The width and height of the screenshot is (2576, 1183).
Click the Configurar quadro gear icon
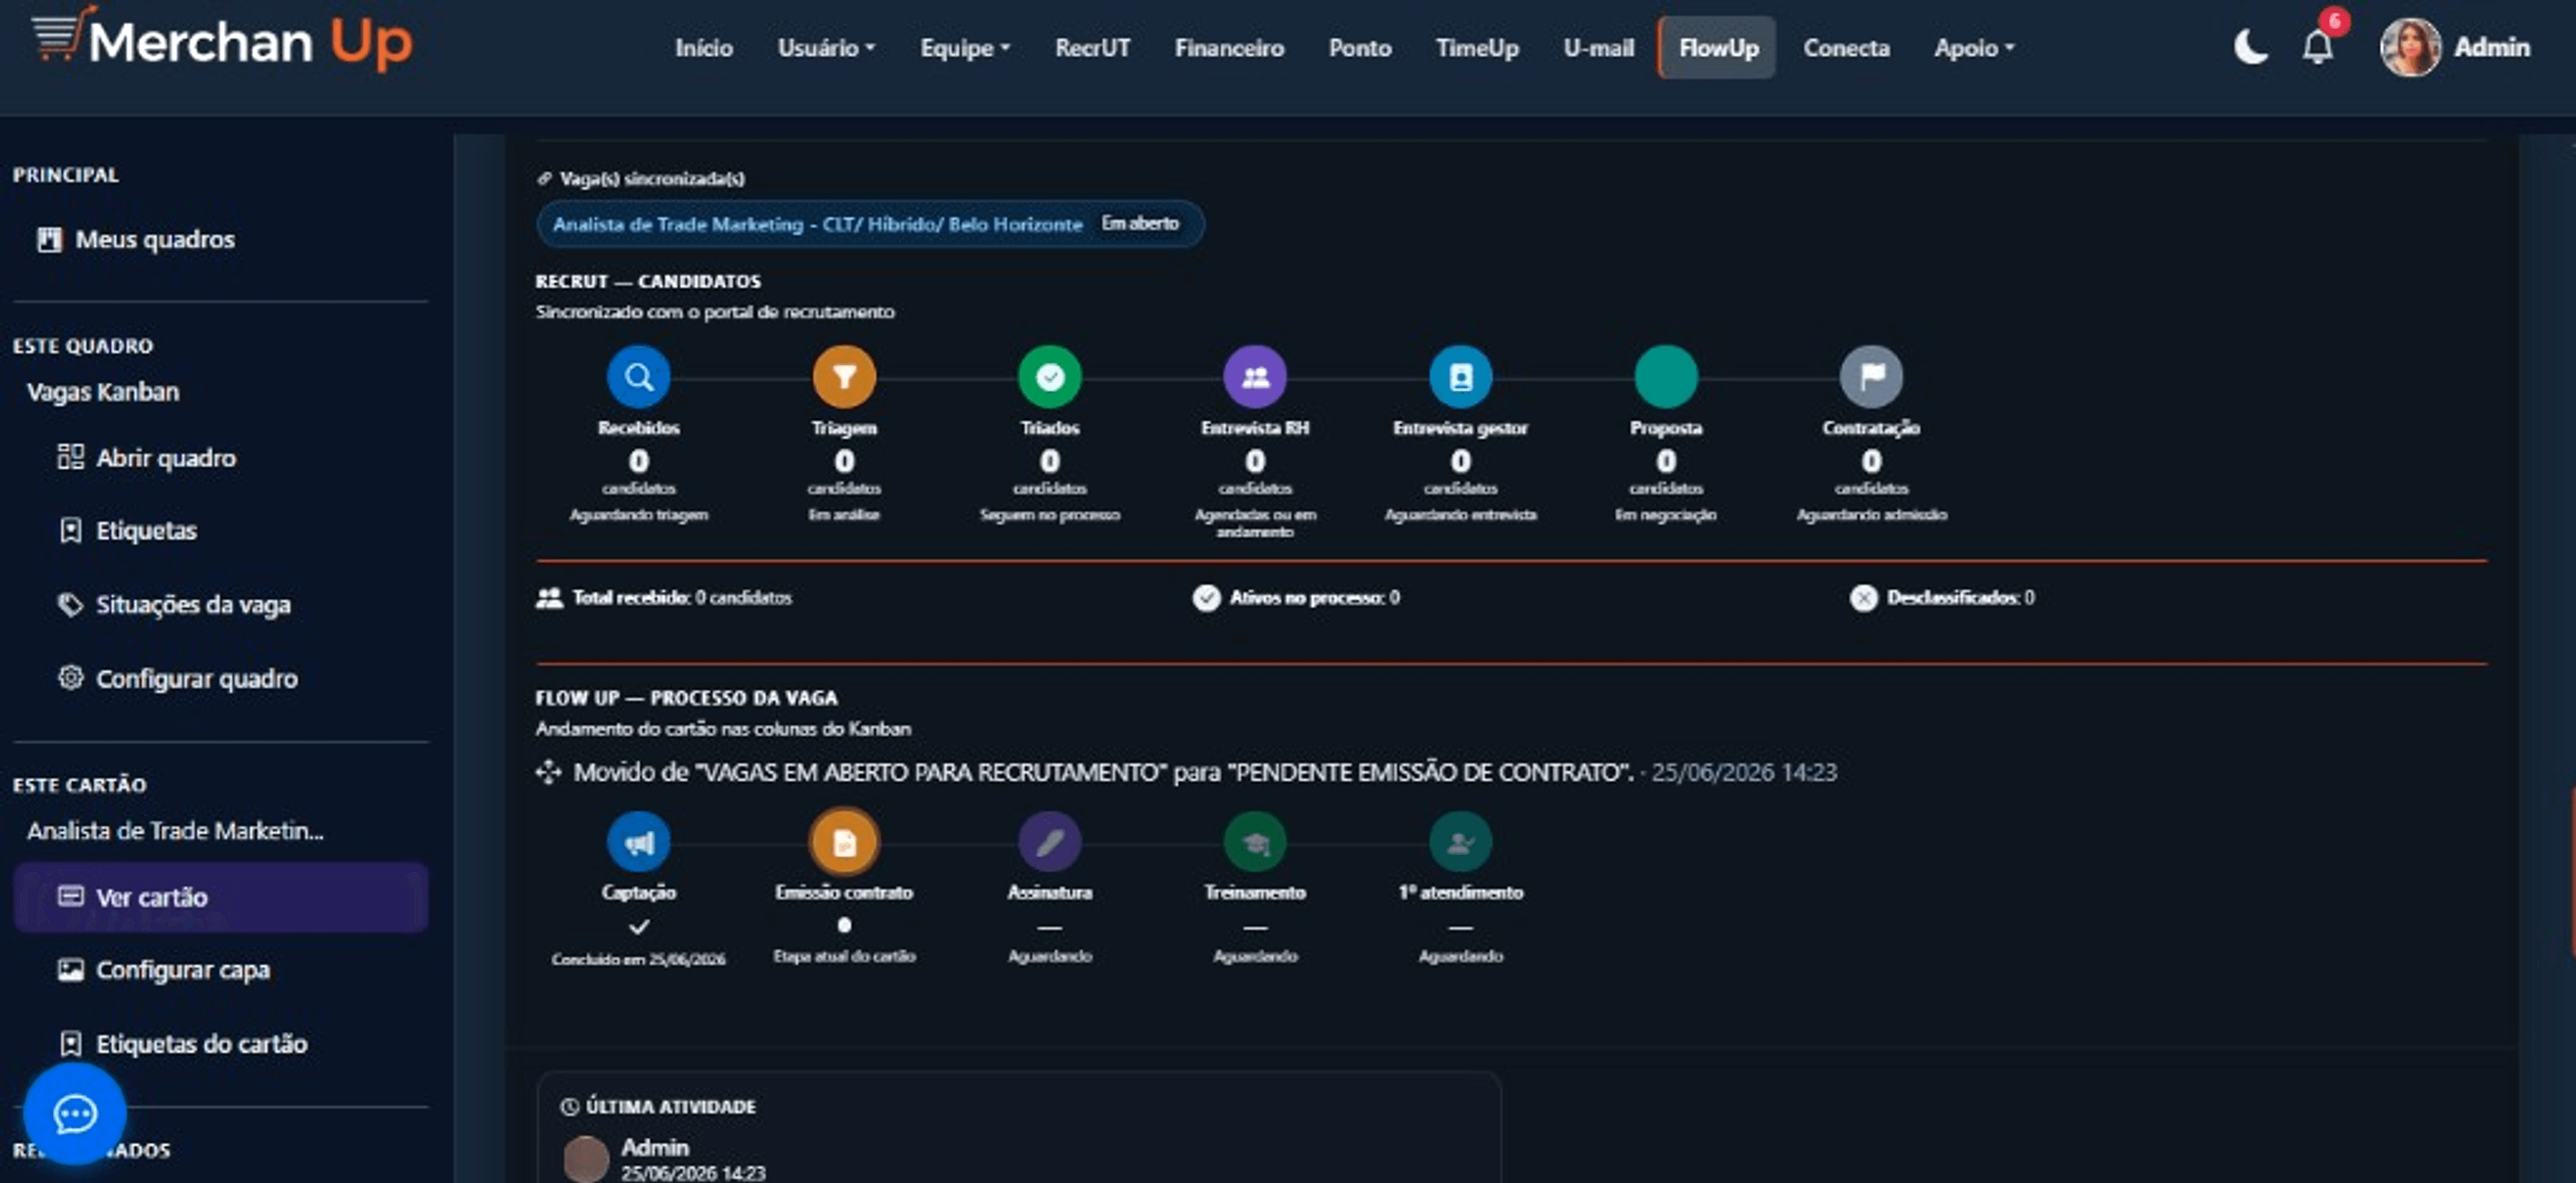[x=70, y=677]
